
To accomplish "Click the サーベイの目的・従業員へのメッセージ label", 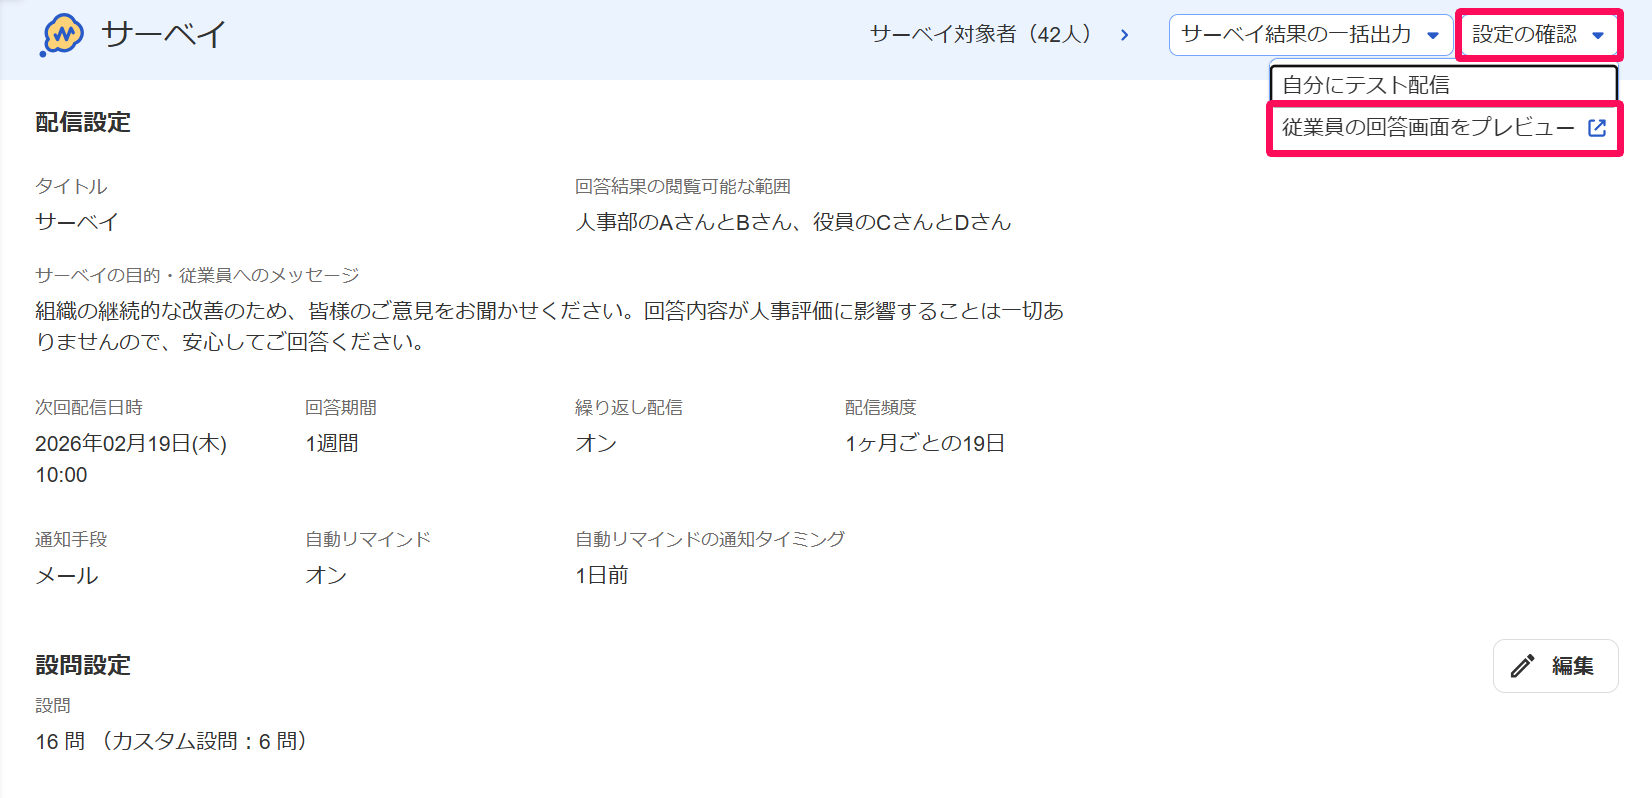I will (x=197, y=275).
